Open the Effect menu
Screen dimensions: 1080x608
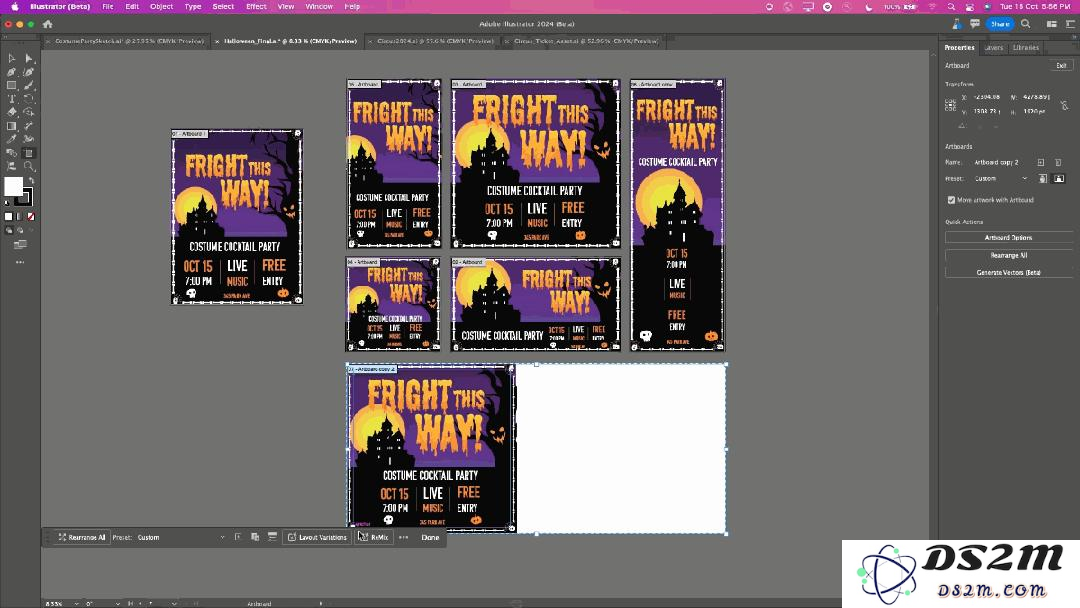pos(256,6)
